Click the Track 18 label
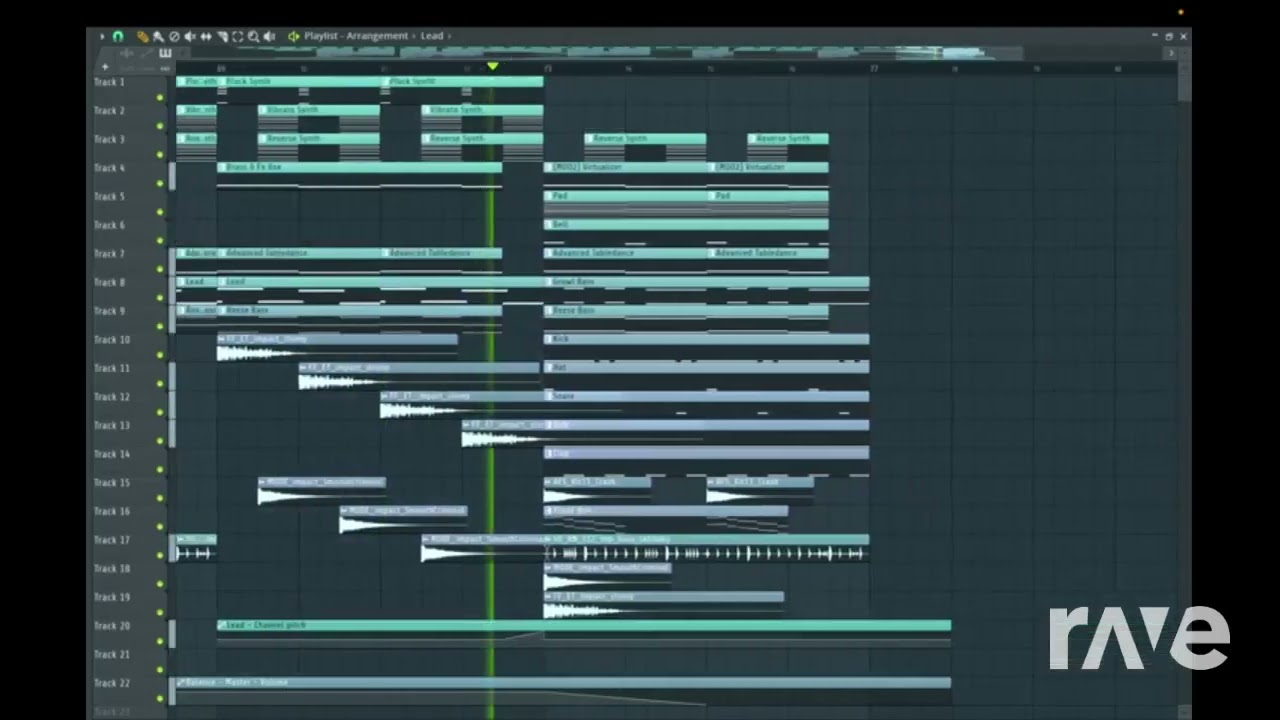This screenshot has height=720, width=1280. (112, 569)
